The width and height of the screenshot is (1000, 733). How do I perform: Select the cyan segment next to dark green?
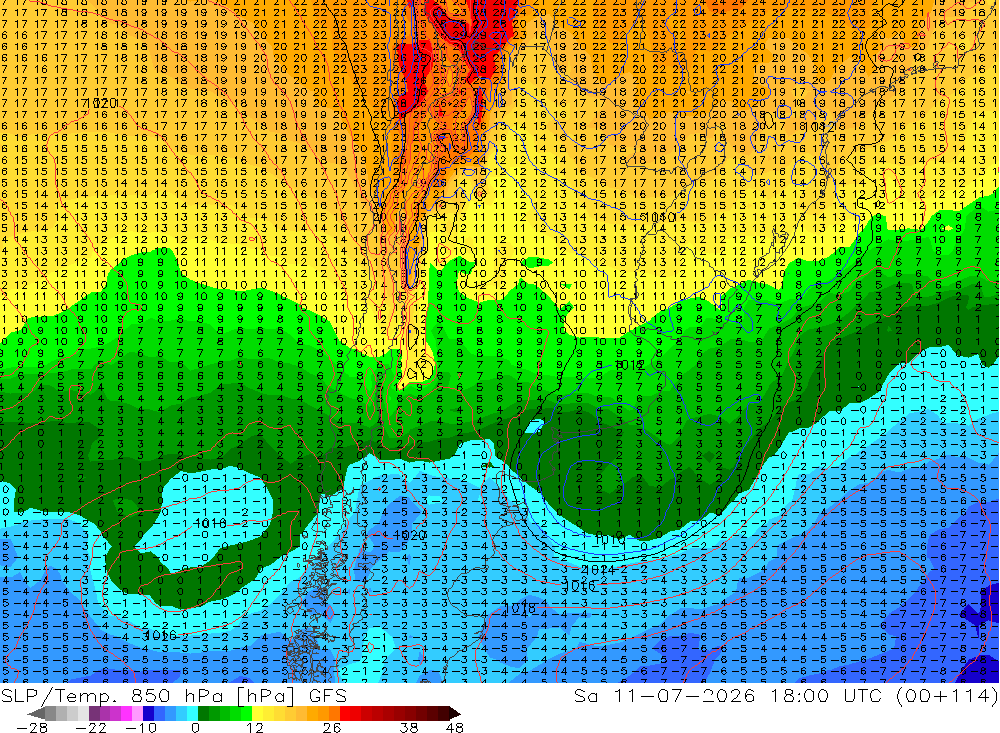192,713
